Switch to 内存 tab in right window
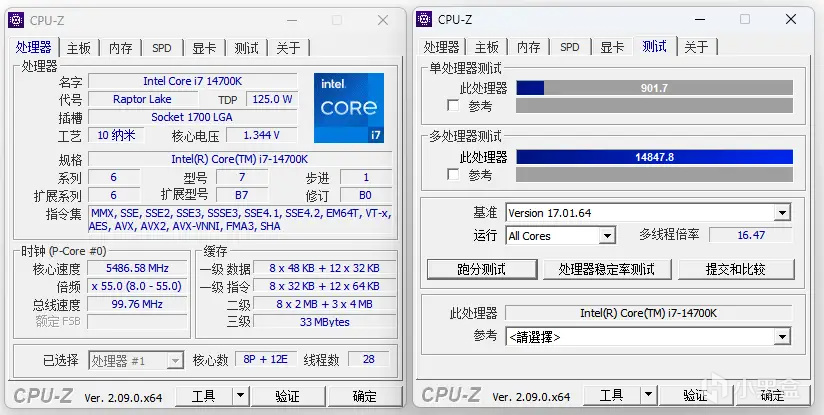The width and height of the screenshot is (824, 415). pos(529,47)
